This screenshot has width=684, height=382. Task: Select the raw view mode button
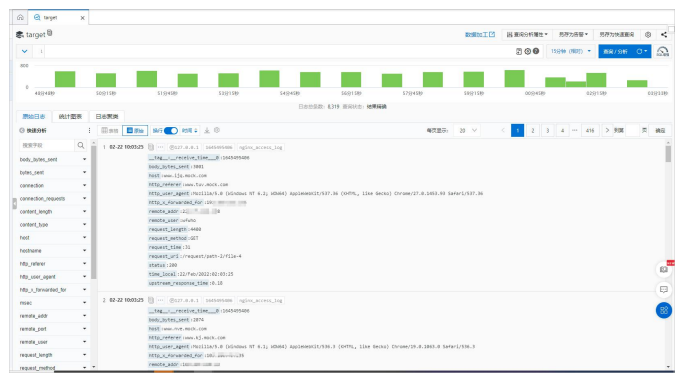(x=135, y=130)
